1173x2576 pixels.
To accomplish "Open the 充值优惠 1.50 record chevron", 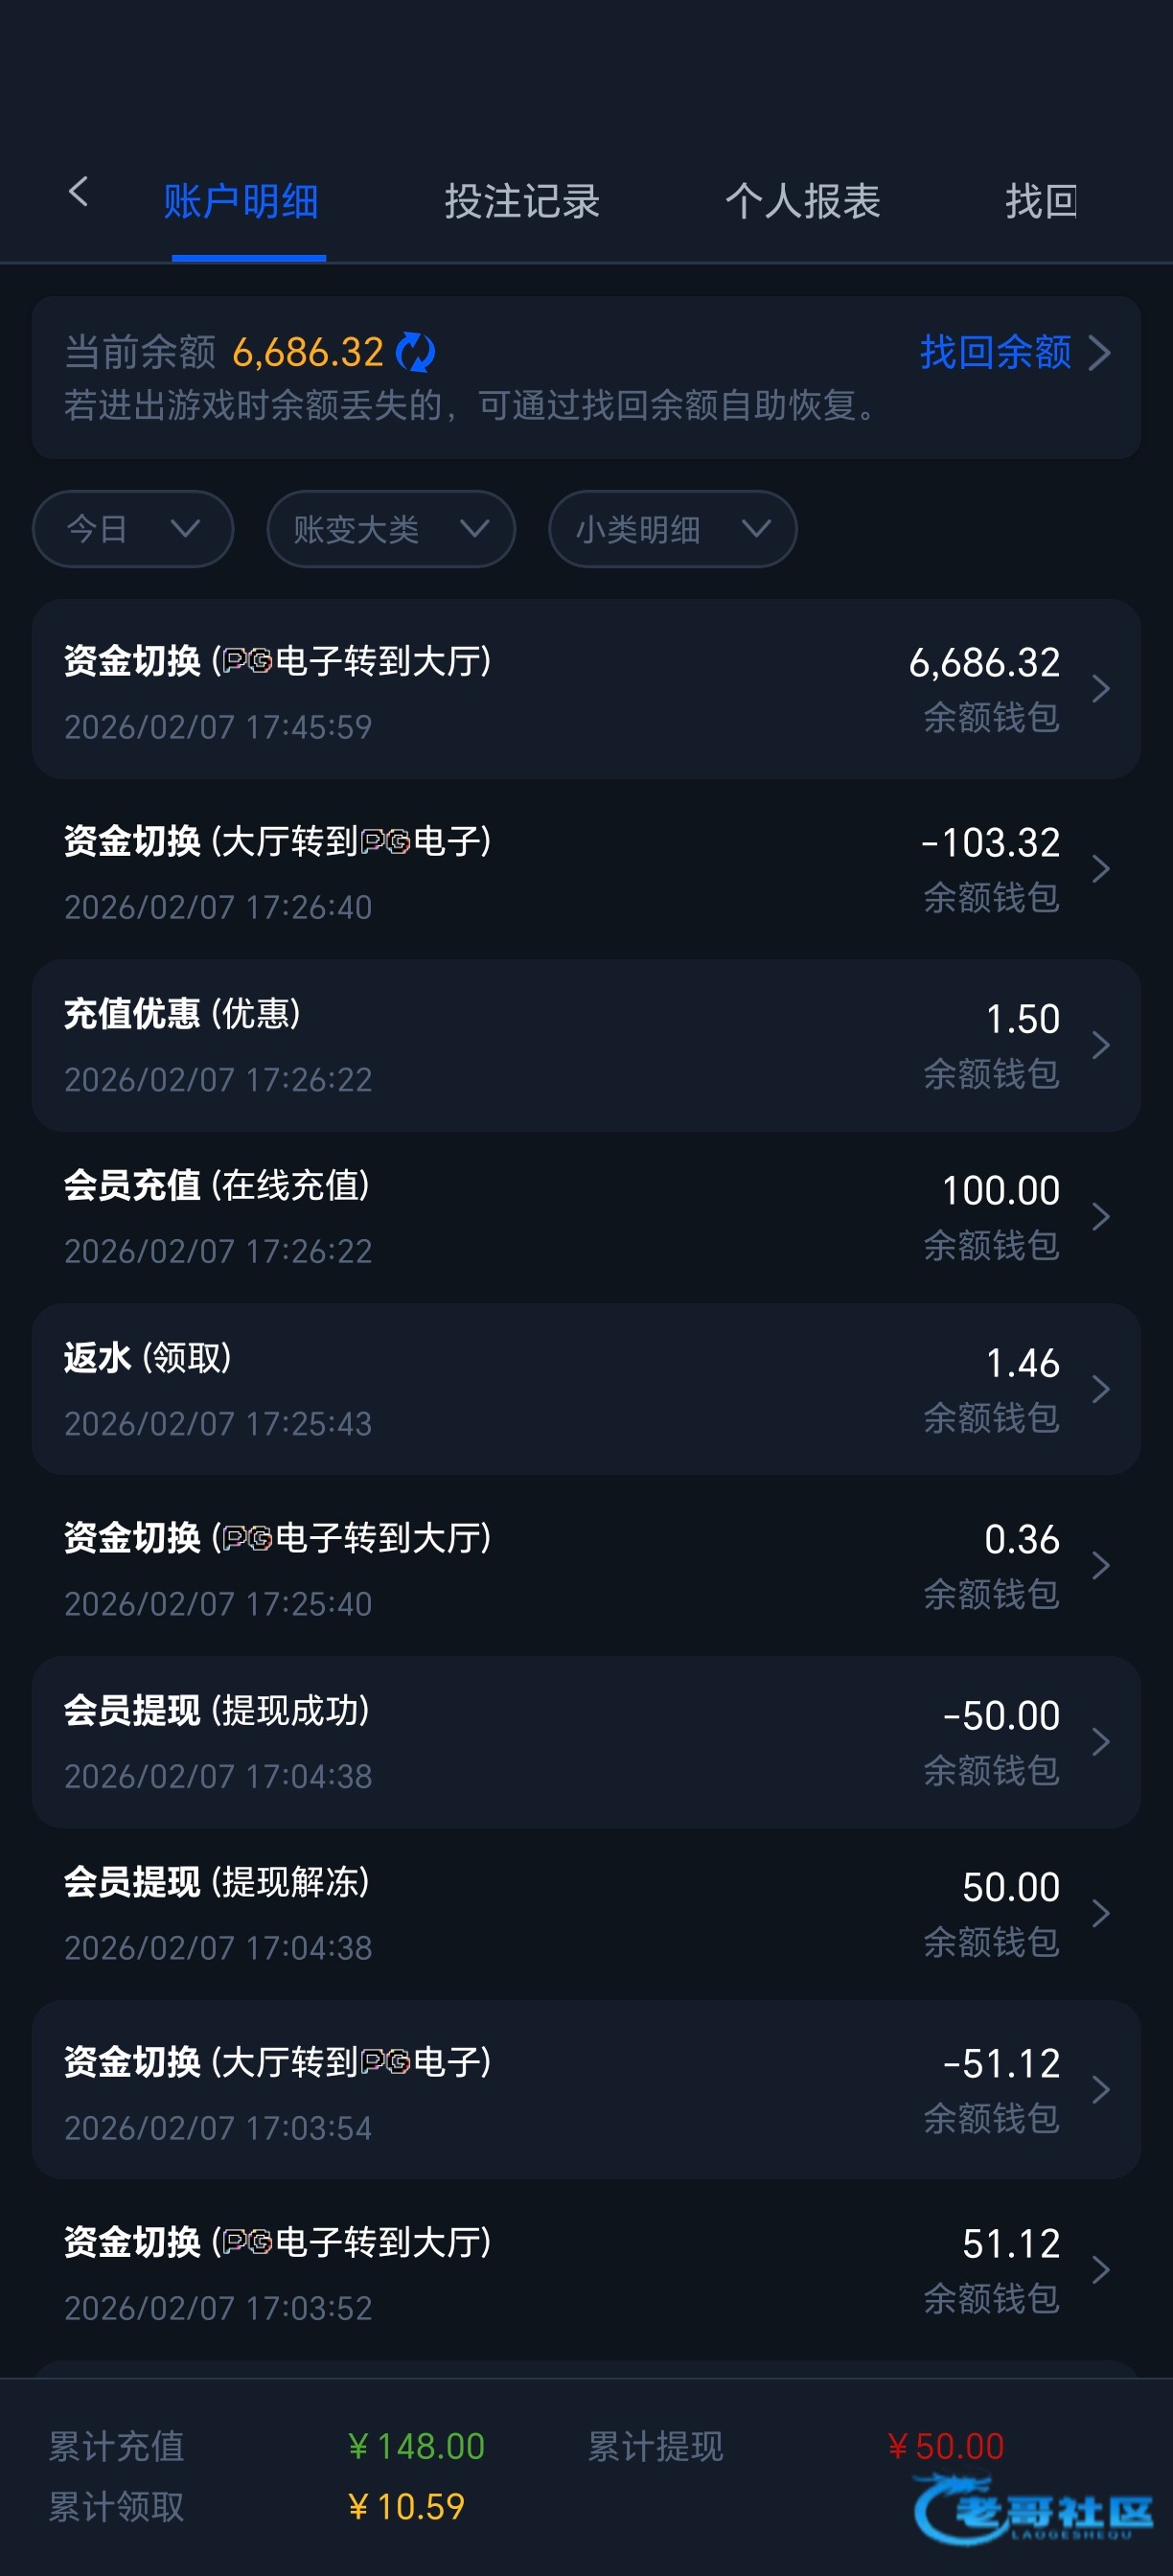I will (x=1100, y=1045).
